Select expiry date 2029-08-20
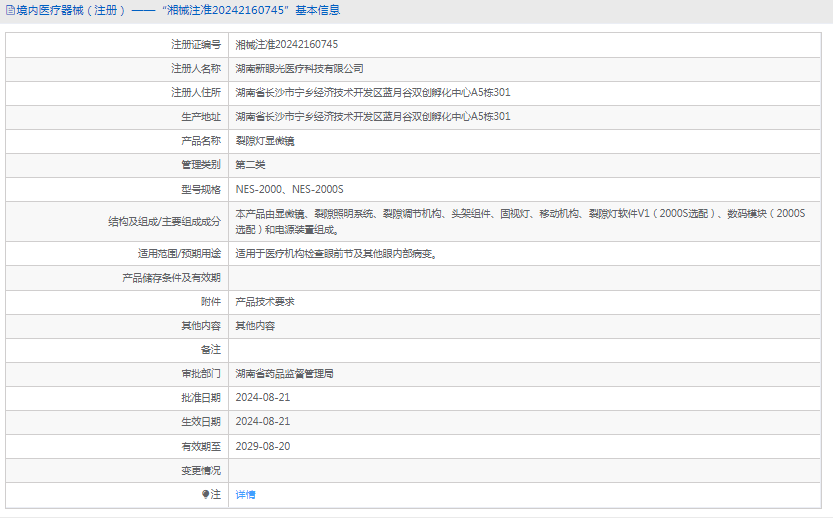 (x=263, y=446)
